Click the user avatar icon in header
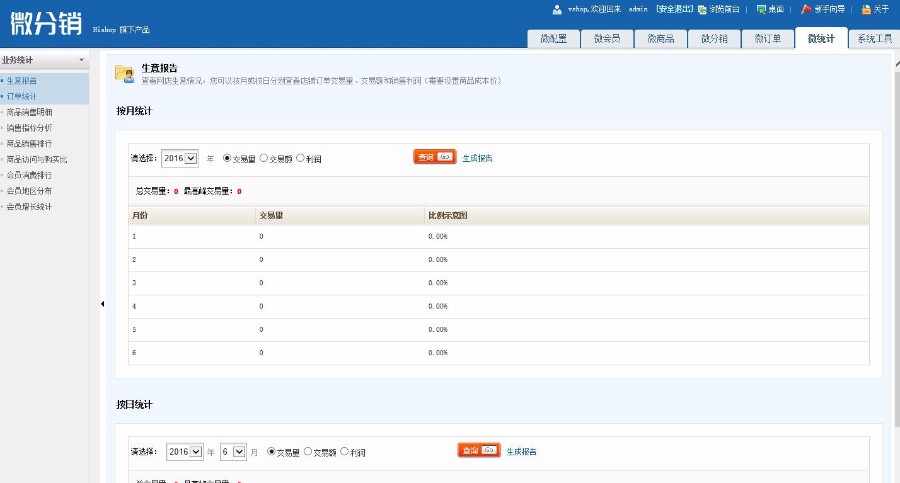Image resolution: width=900 pixels, height=483 pixels. pos(556,9)
